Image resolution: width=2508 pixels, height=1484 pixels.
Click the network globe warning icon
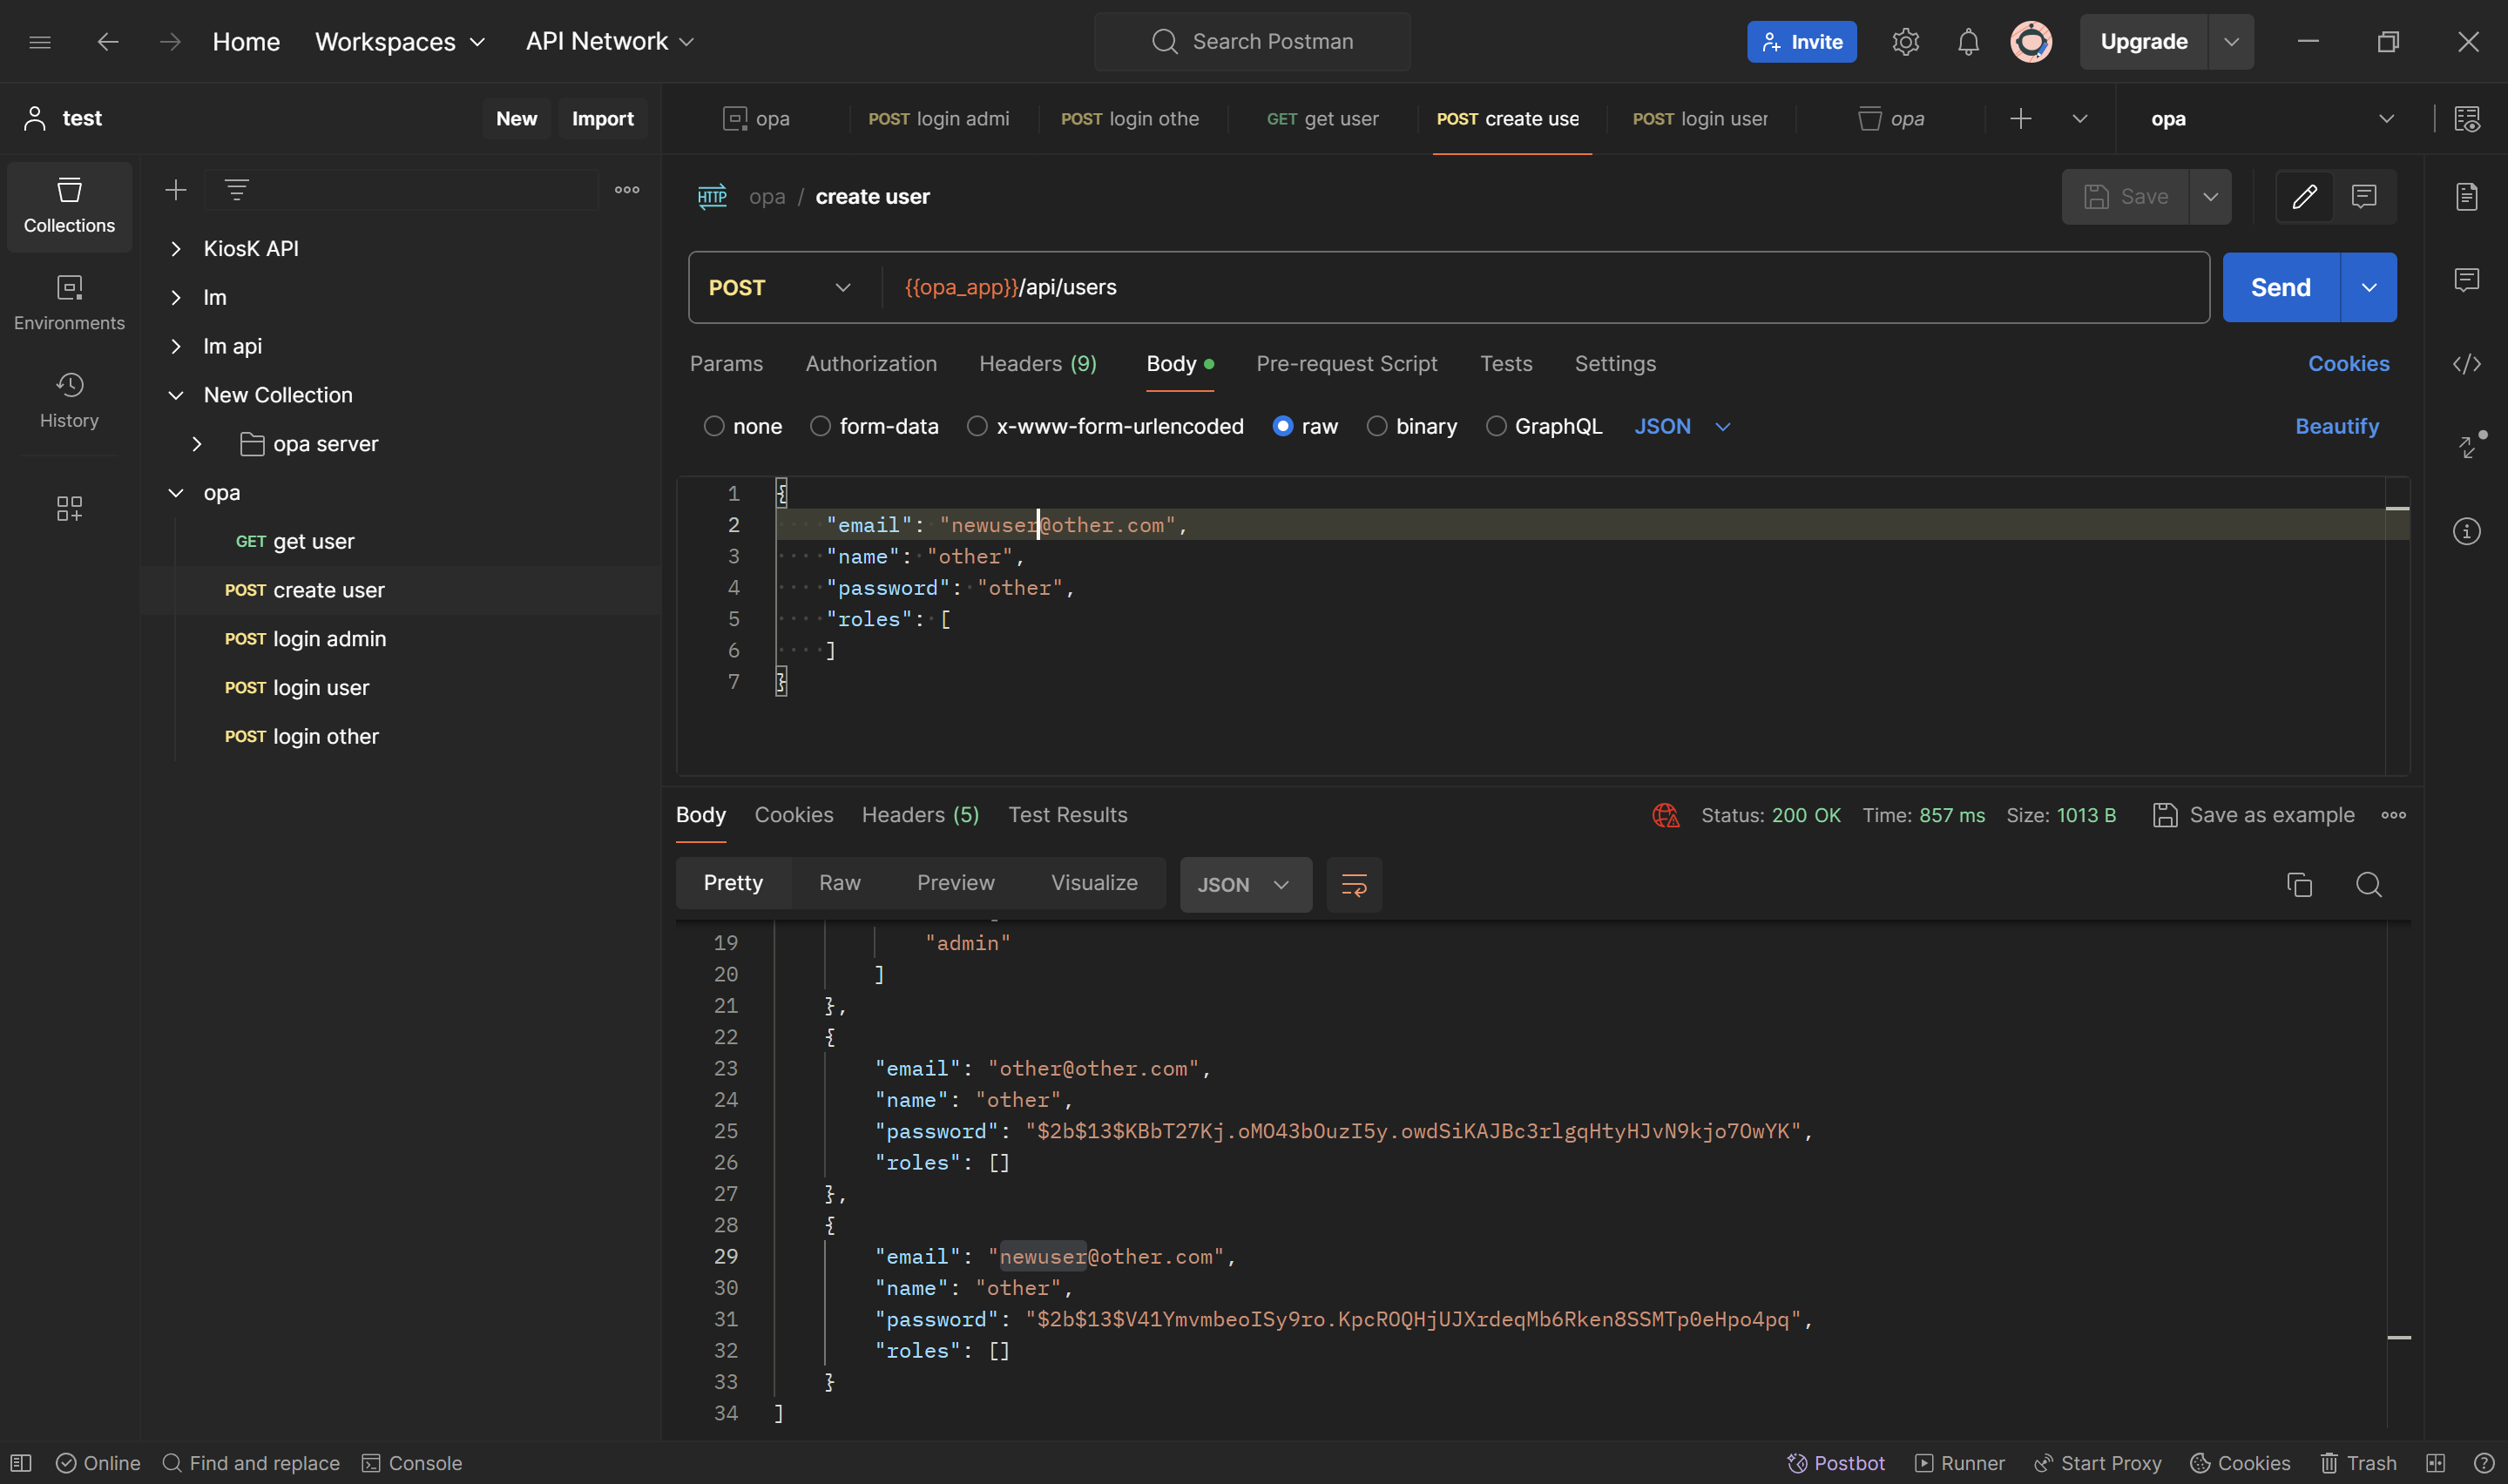pyautogui.click(x=1666, y=816)
